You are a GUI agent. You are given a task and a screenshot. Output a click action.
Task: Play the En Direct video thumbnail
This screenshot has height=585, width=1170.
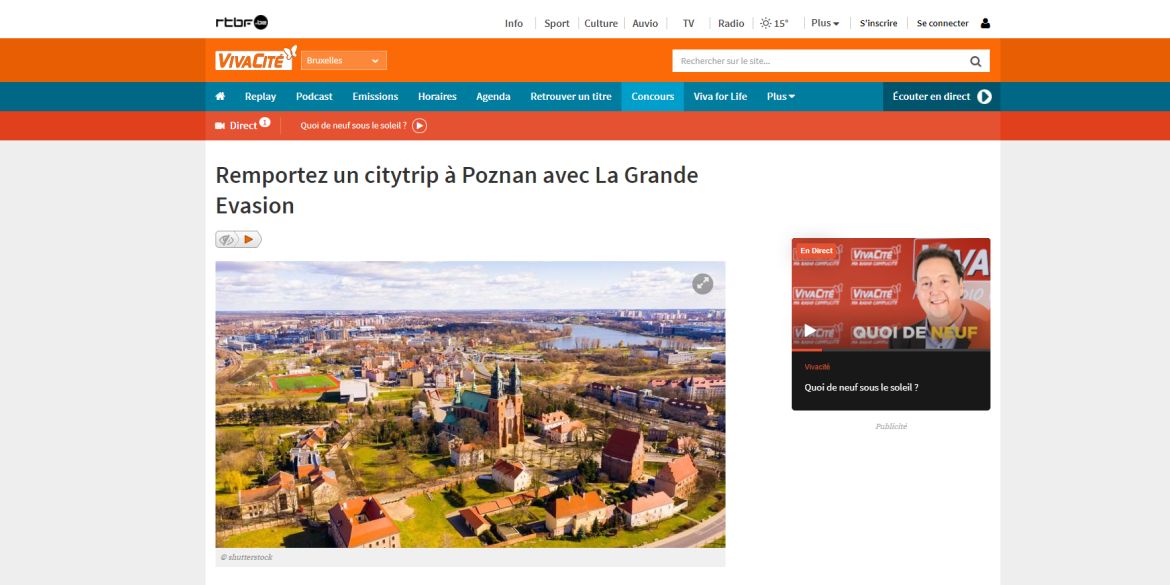point(810,331)
